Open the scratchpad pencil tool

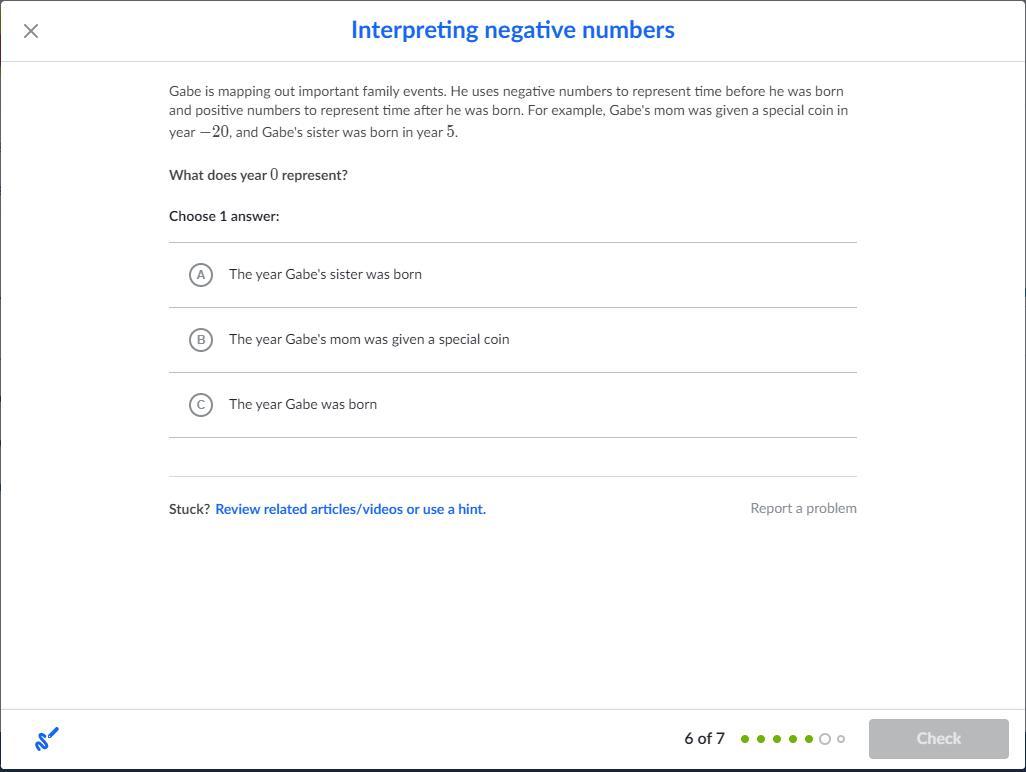tap(47, 739)
